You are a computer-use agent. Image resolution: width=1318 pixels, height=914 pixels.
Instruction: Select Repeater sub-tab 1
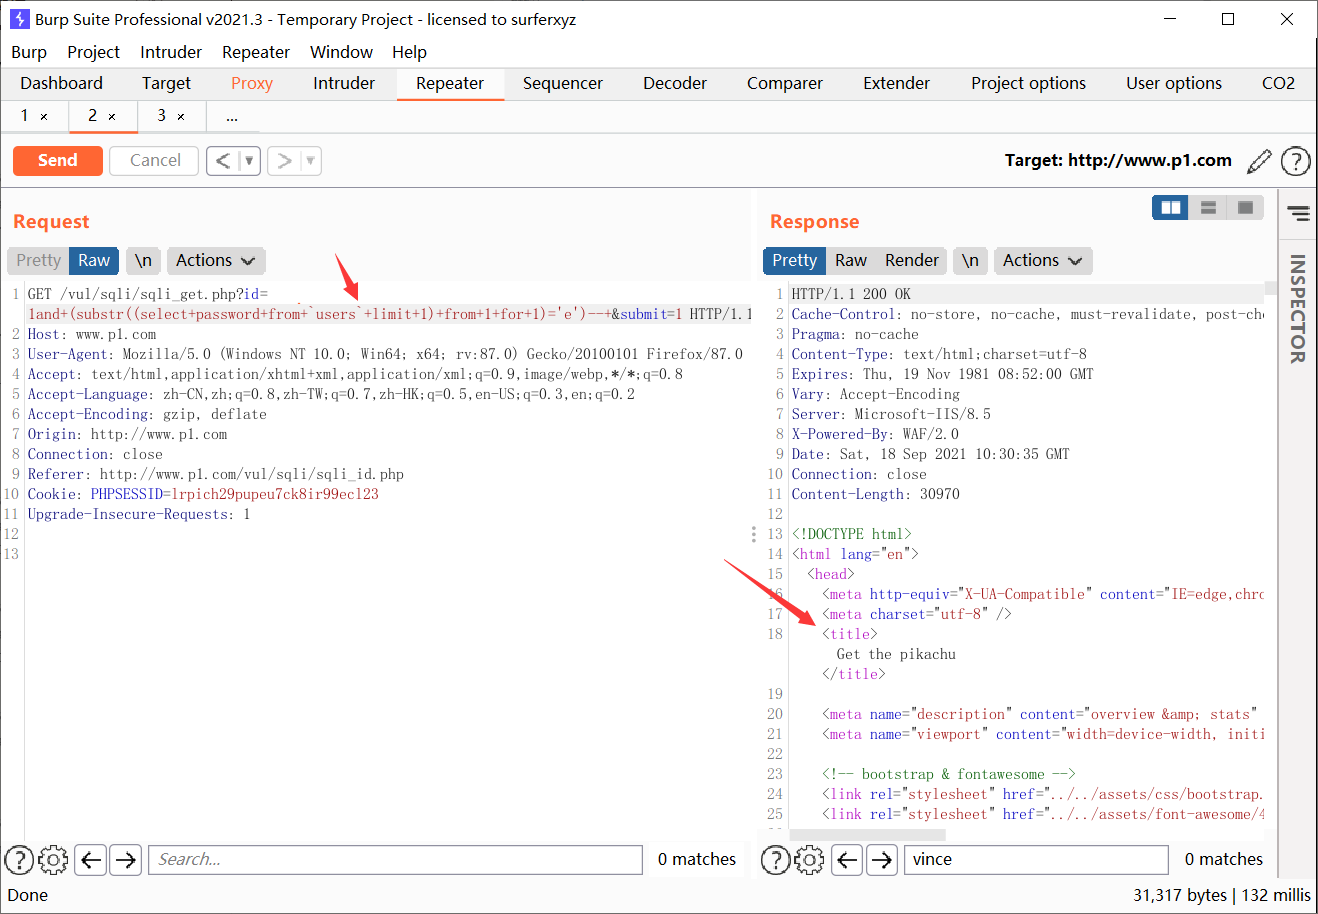tap(25, 116)
